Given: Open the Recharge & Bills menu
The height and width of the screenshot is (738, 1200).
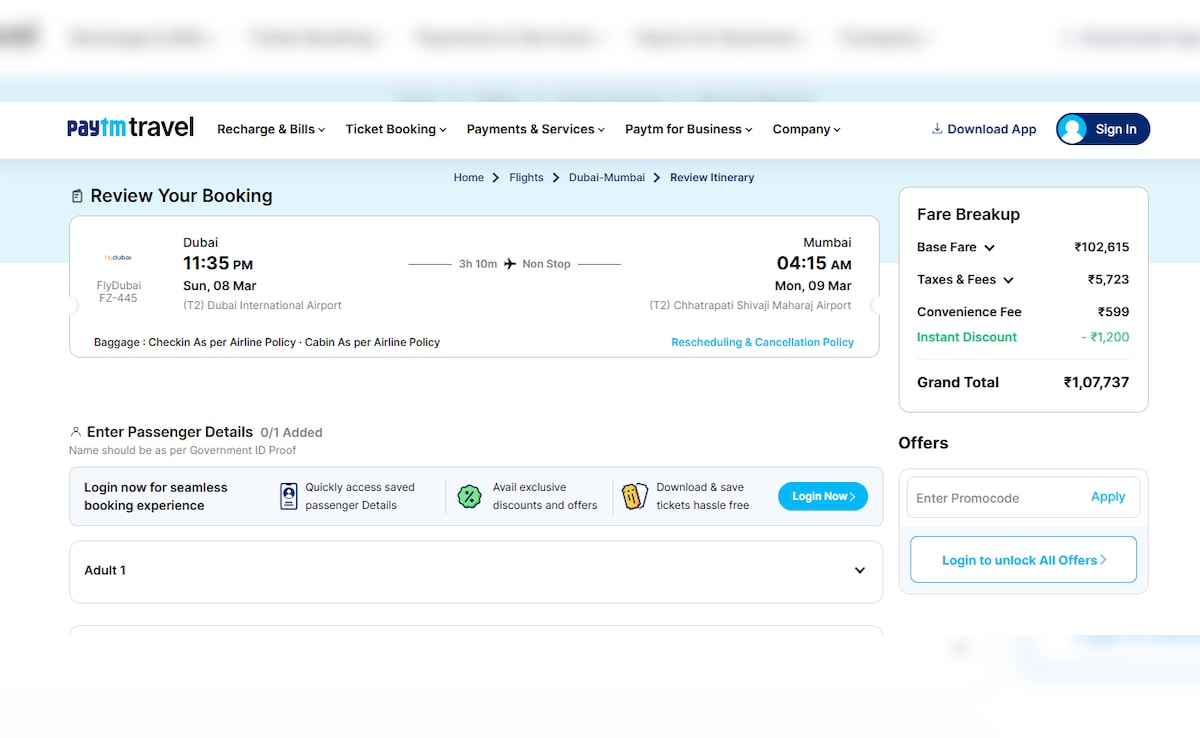Looking at the screenshot, I should tap(270, 129).
